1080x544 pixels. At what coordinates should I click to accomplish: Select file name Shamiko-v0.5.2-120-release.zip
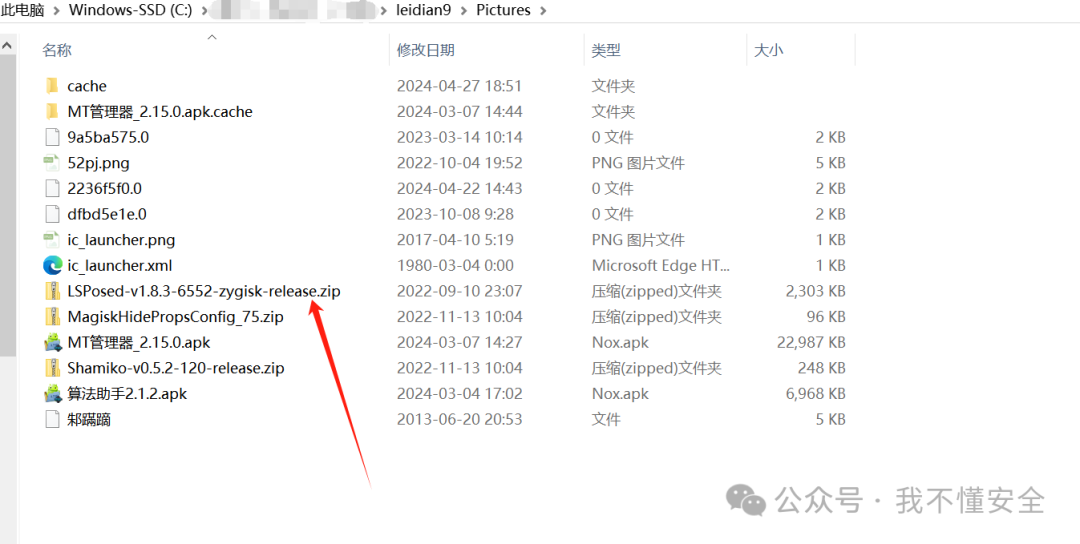176,368
